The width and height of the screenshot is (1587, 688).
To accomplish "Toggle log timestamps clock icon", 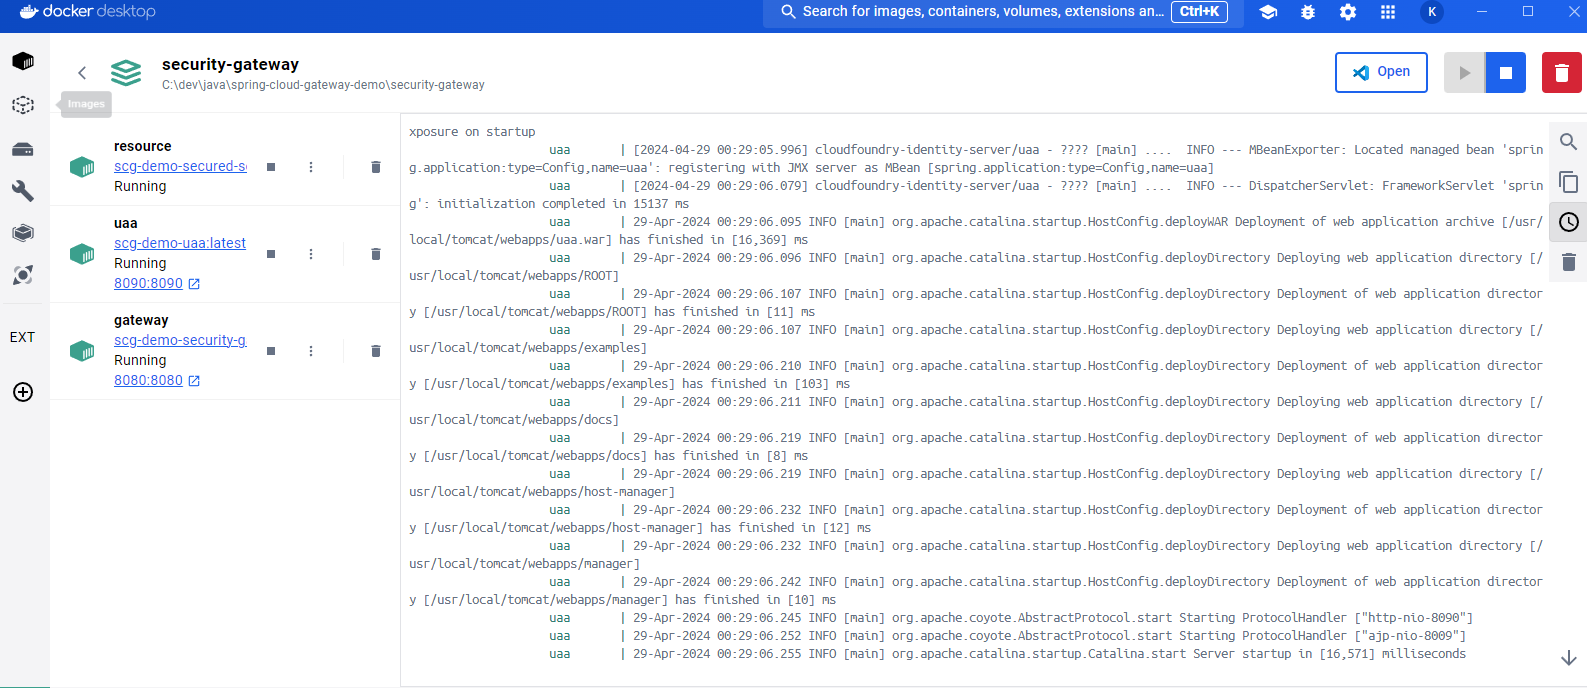I will point(1568,222).
